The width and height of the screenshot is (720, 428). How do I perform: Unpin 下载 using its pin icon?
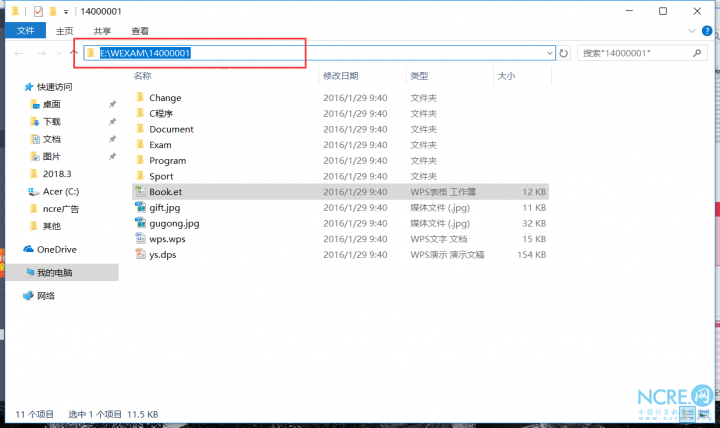[x=112, y=122]
